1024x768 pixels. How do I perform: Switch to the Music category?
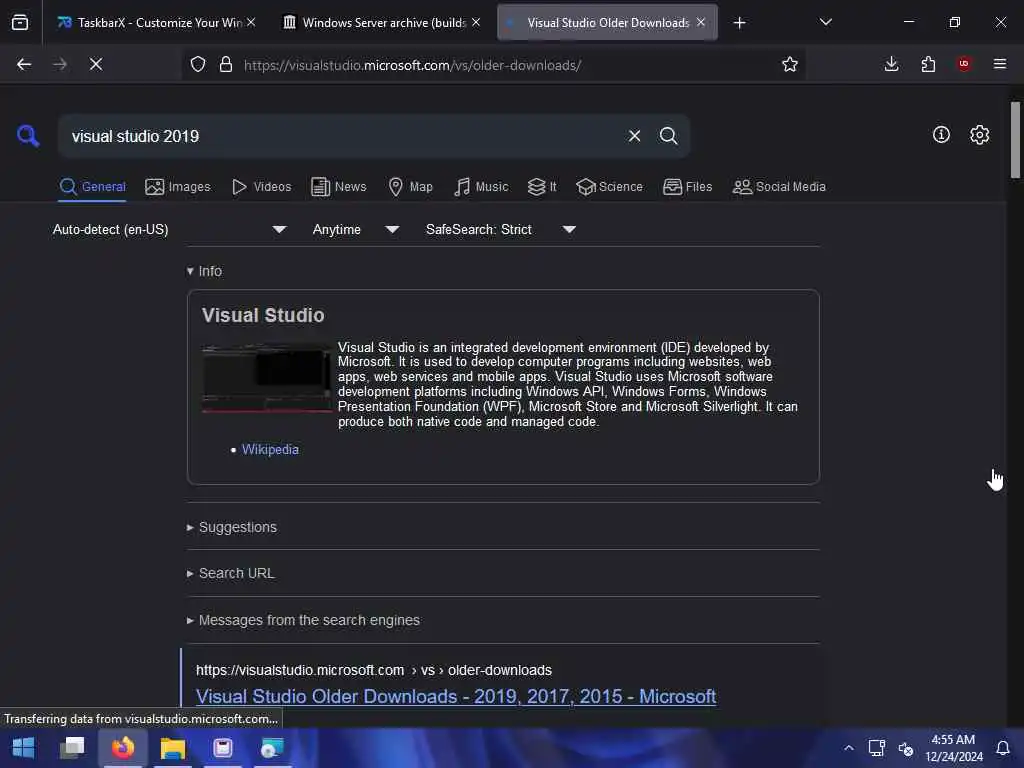click(481, 187)
